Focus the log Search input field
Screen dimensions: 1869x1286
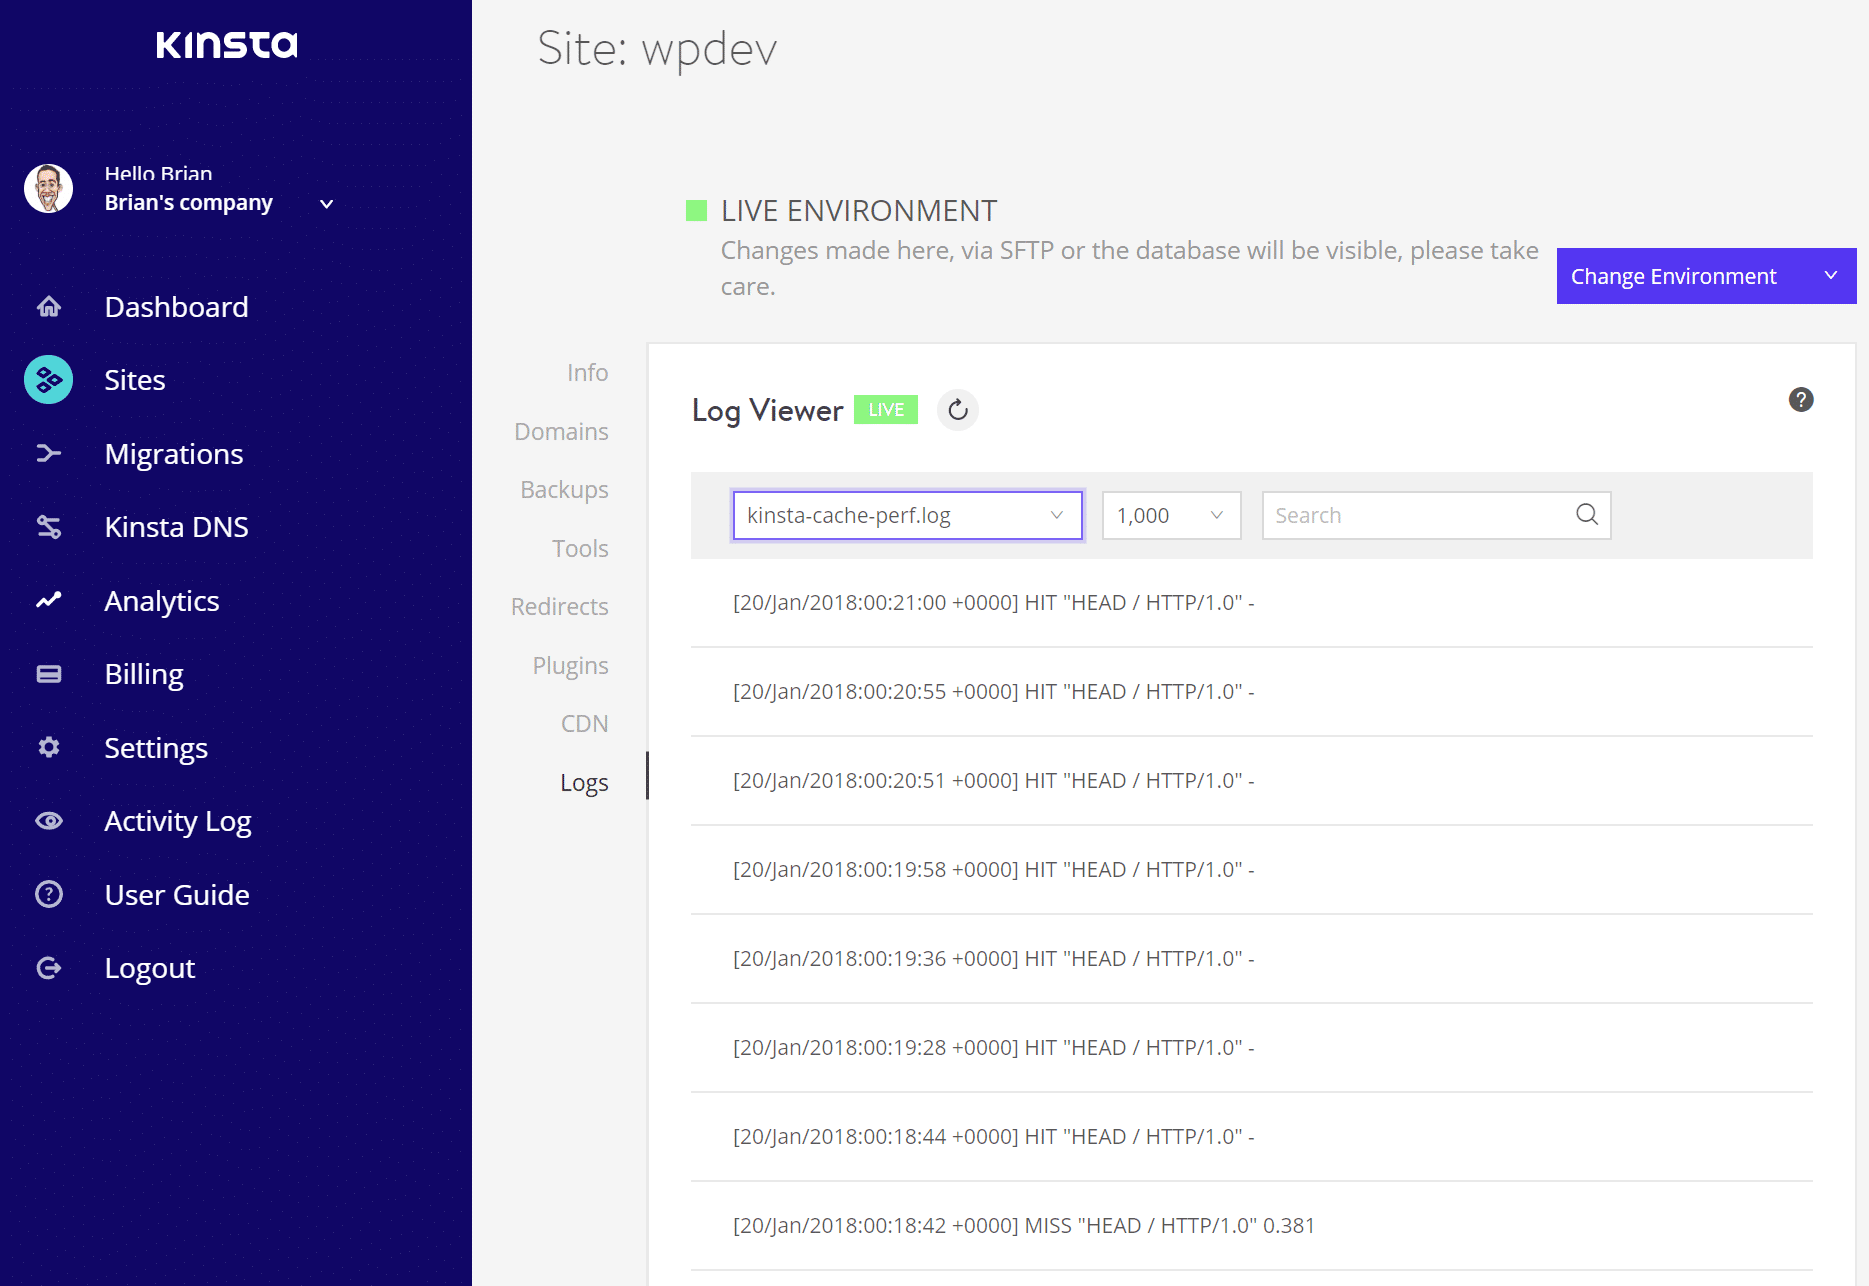coord(1415,515)
